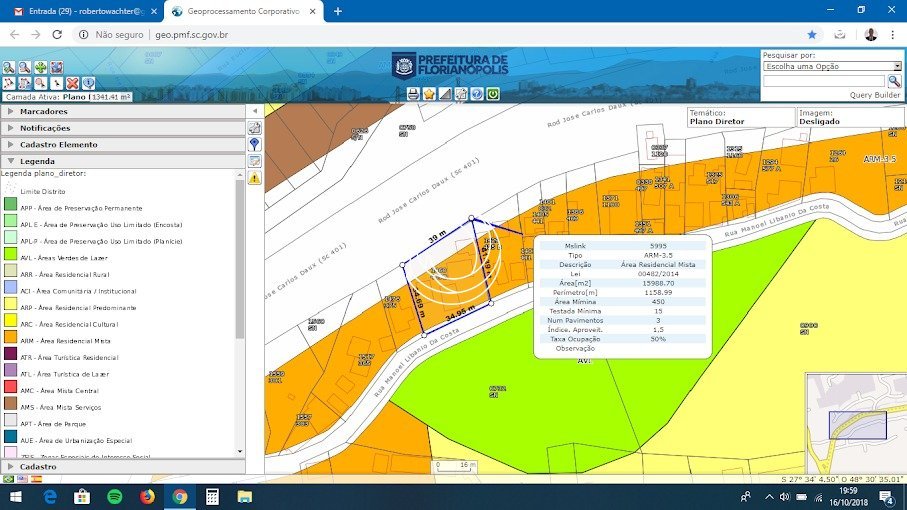Click the AMC red legend swatch
This screenshot has width=907, height=510.
[x=10, y=386]
